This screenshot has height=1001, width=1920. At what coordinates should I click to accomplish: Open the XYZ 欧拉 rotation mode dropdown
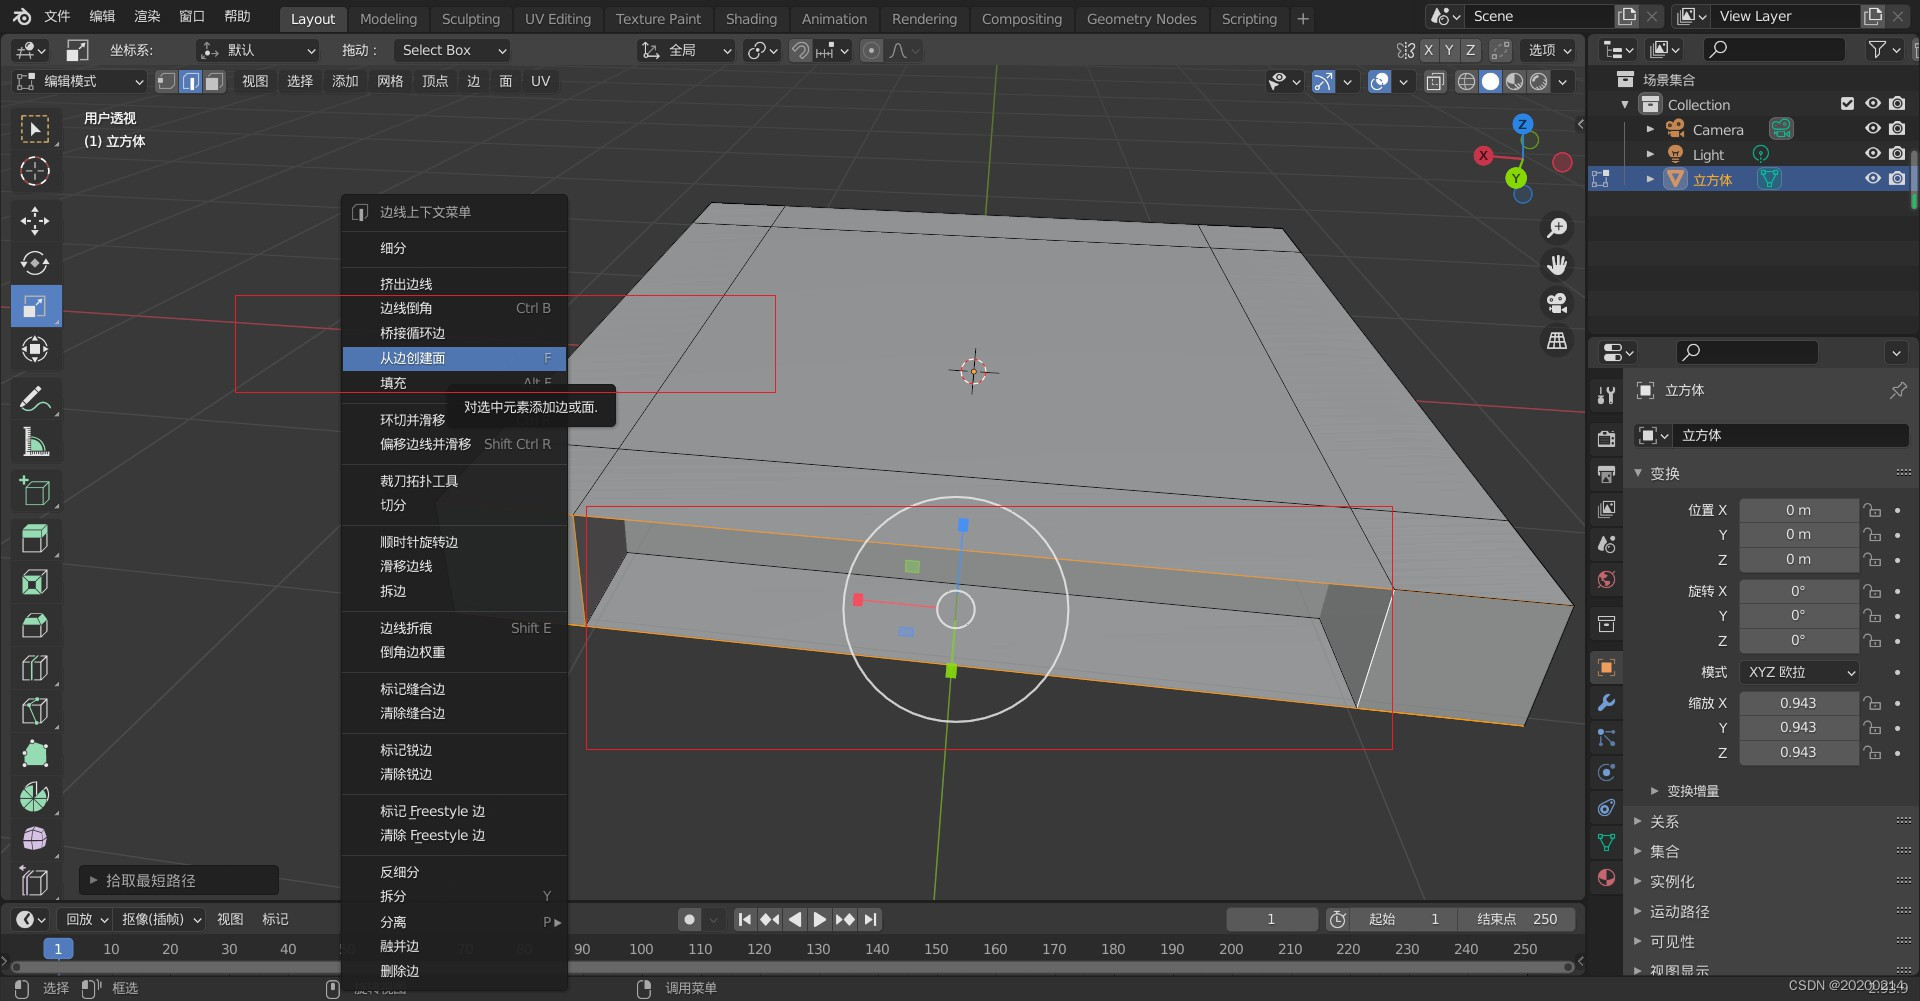[x=1799, y=672]
